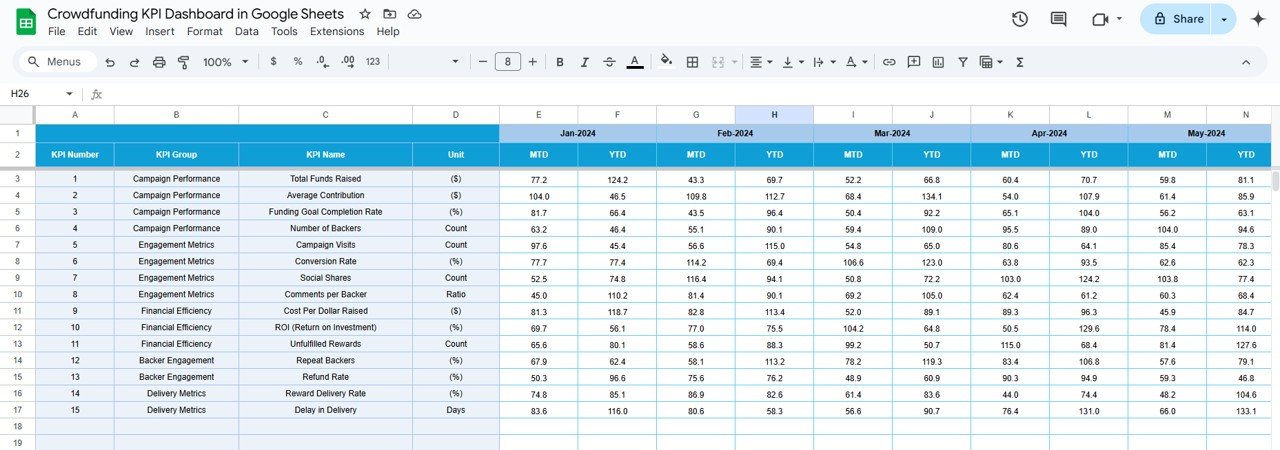Viewport: 1280px width, 450px height.
Task: Open the Google Sheets home icon
Action: [x=26, y=21]
